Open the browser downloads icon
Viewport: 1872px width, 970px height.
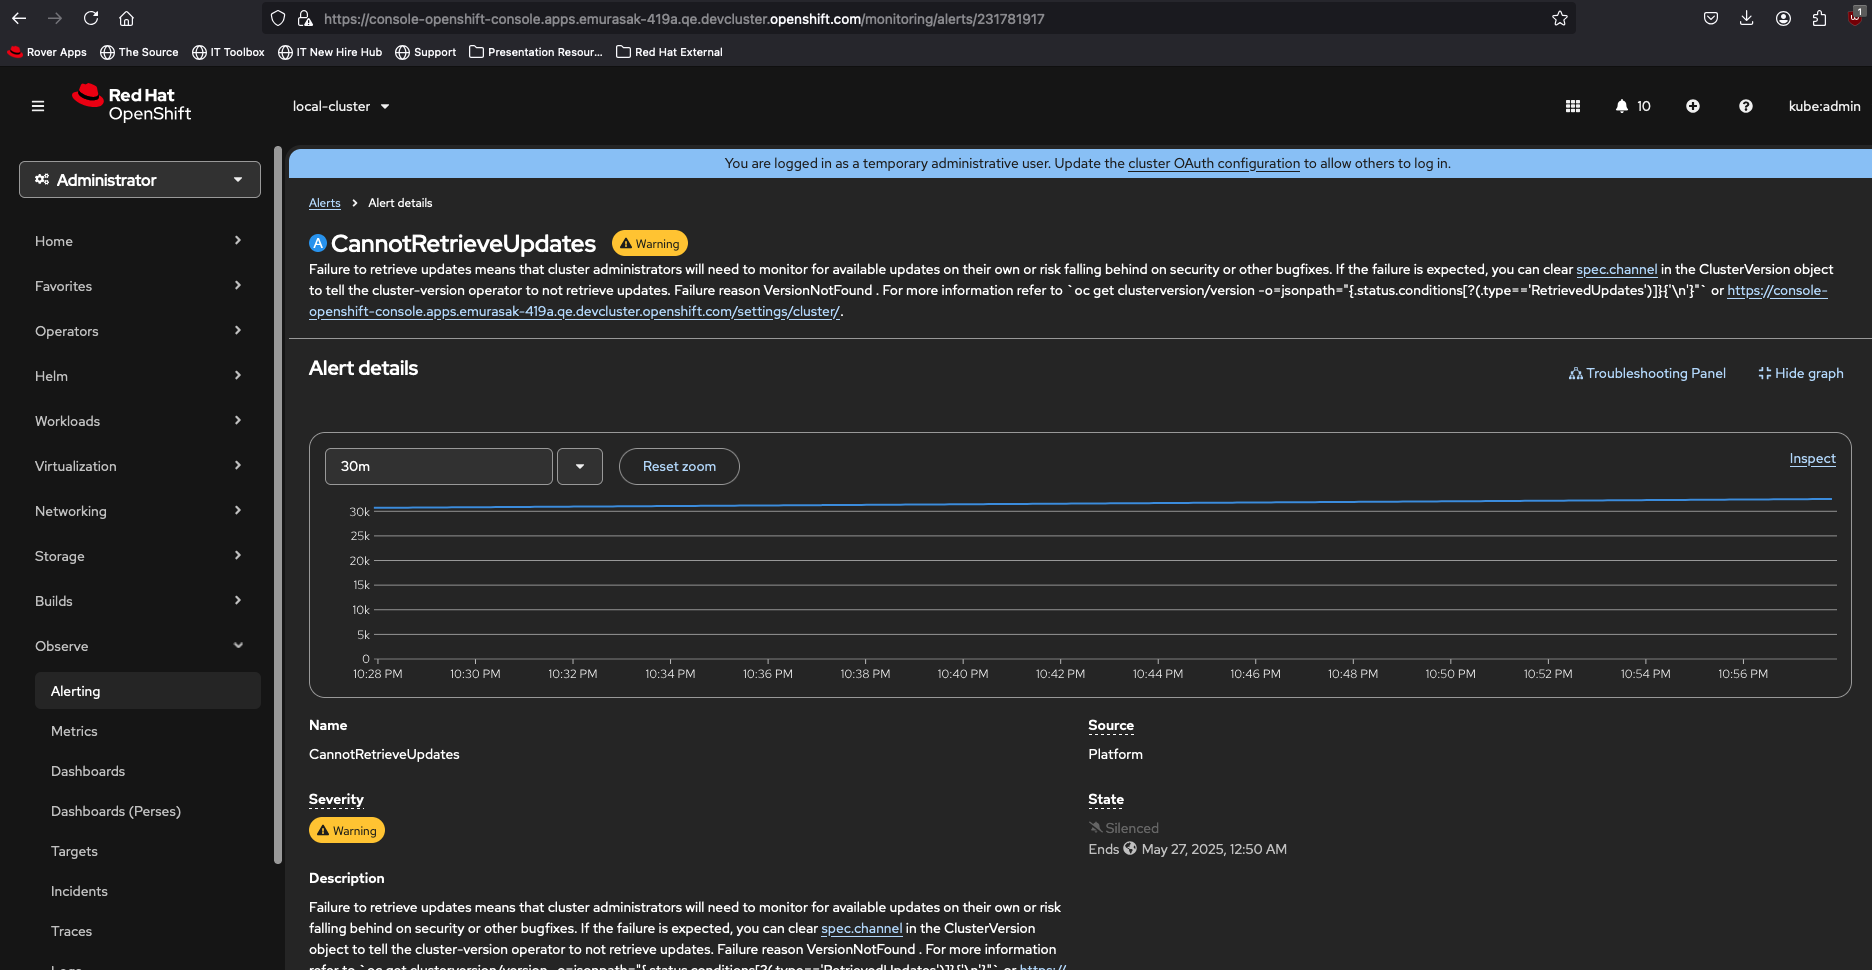click(1746, 19)
